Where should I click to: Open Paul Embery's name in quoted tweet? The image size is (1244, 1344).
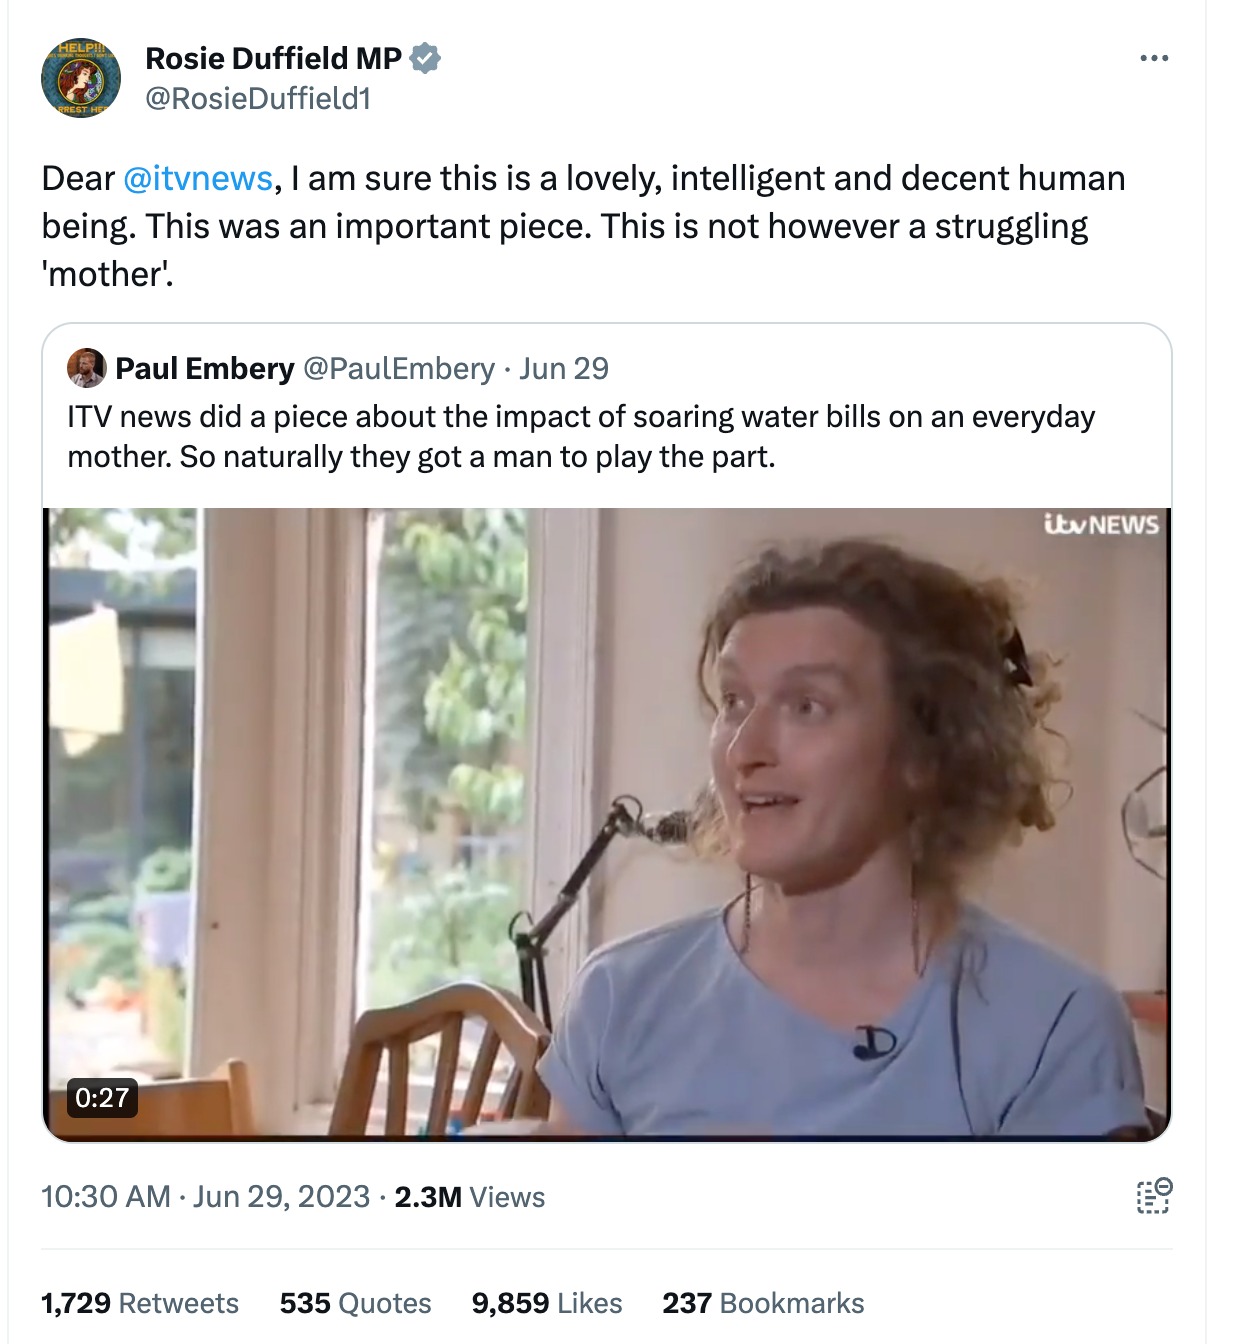[x=205, y=368]
